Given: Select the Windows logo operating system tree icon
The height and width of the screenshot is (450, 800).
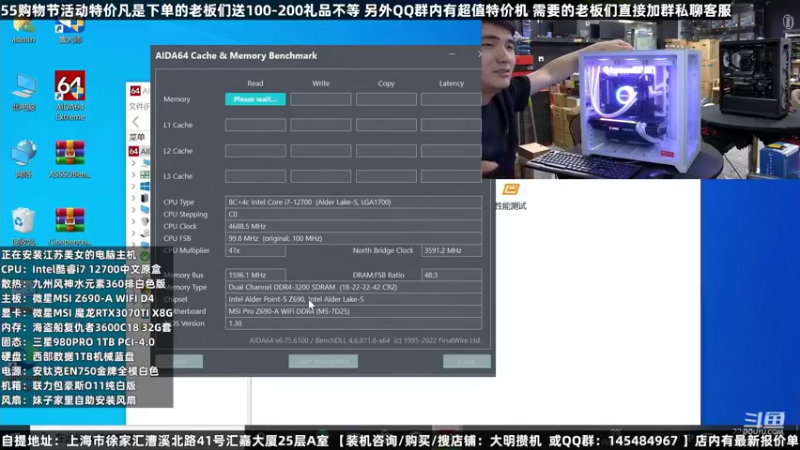Looking at the screenshot, I should pyautogui.click(x=145, y=187).
